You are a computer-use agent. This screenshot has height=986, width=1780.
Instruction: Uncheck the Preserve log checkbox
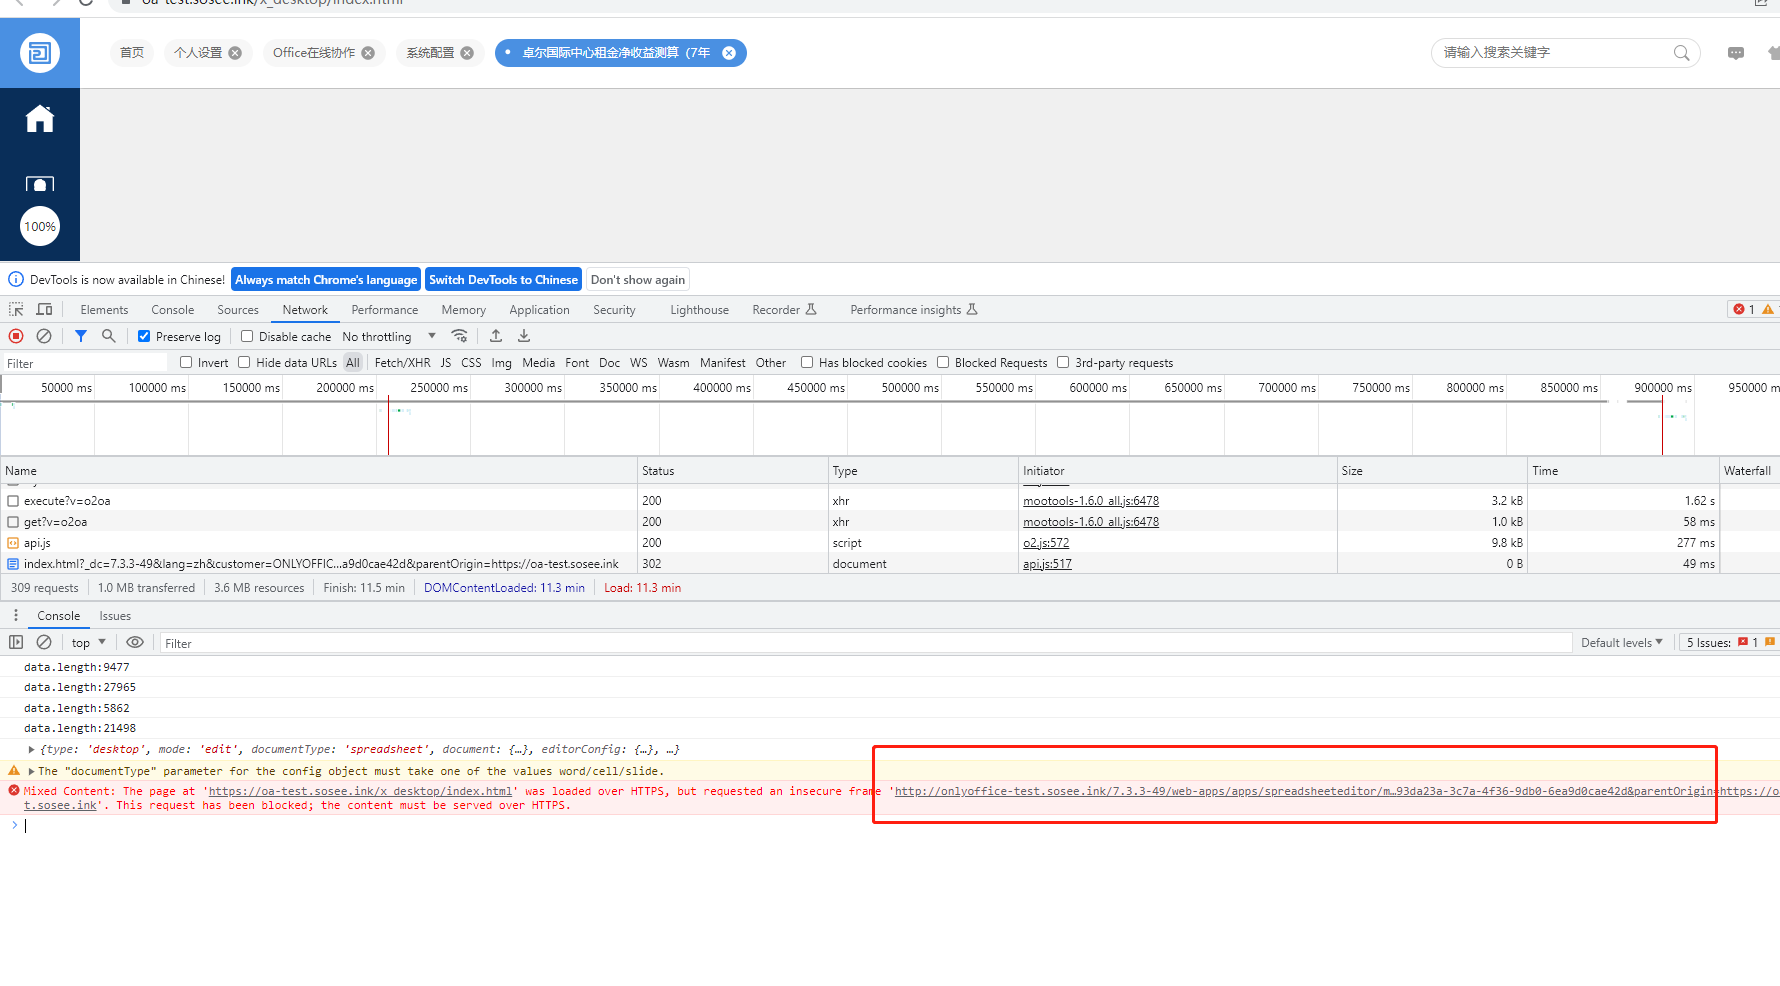tap(144, 336)
